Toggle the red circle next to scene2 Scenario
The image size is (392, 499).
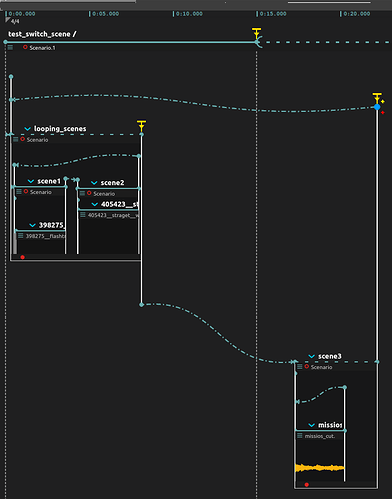point(89,193)
